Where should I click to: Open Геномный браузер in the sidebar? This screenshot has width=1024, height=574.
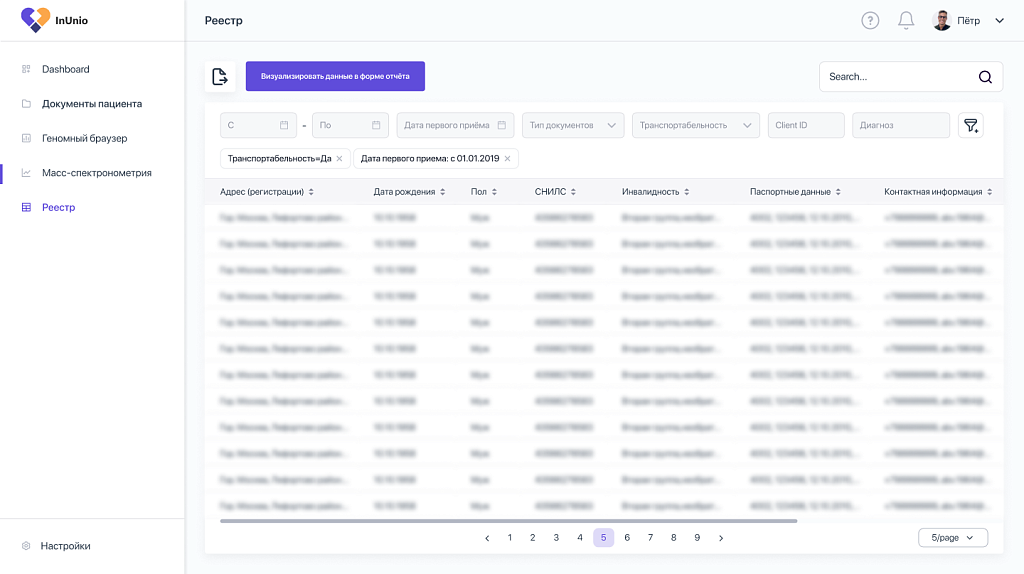[x=84, y=138]
